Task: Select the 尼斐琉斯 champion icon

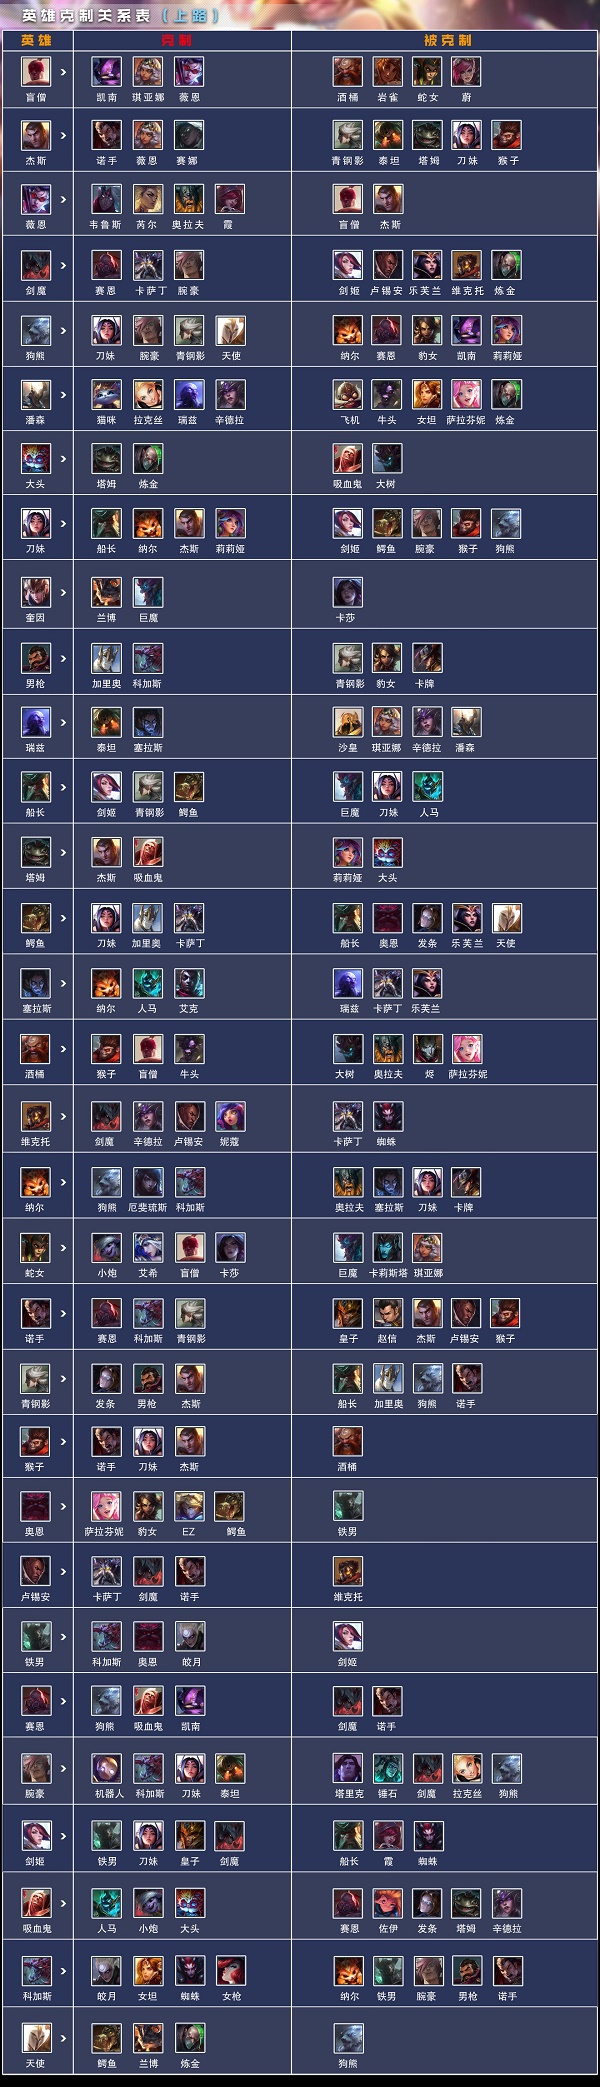Action: 147,1182
